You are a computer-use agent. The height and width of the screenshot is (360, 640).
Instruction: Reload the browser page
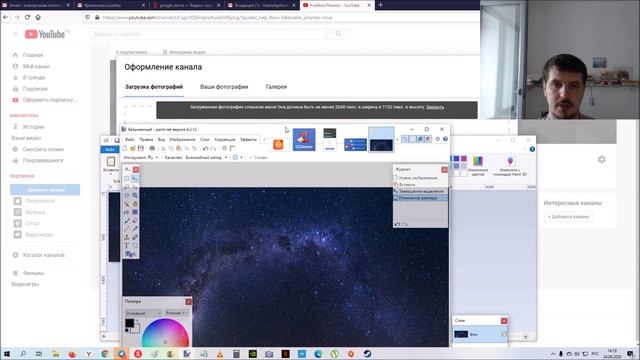[27, 17]
